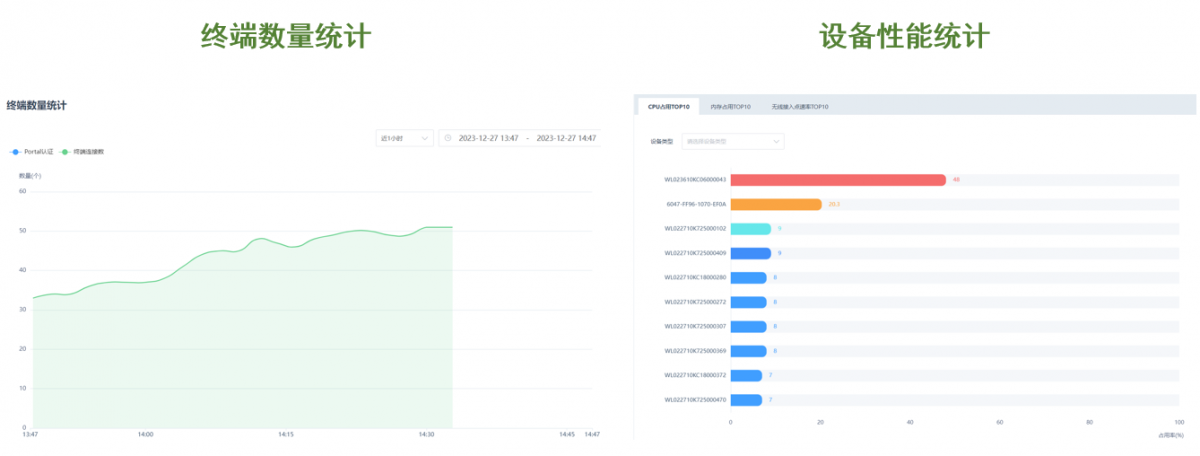
Task: Select device label WL022710K725000409
Action: (x=695, y=253)
